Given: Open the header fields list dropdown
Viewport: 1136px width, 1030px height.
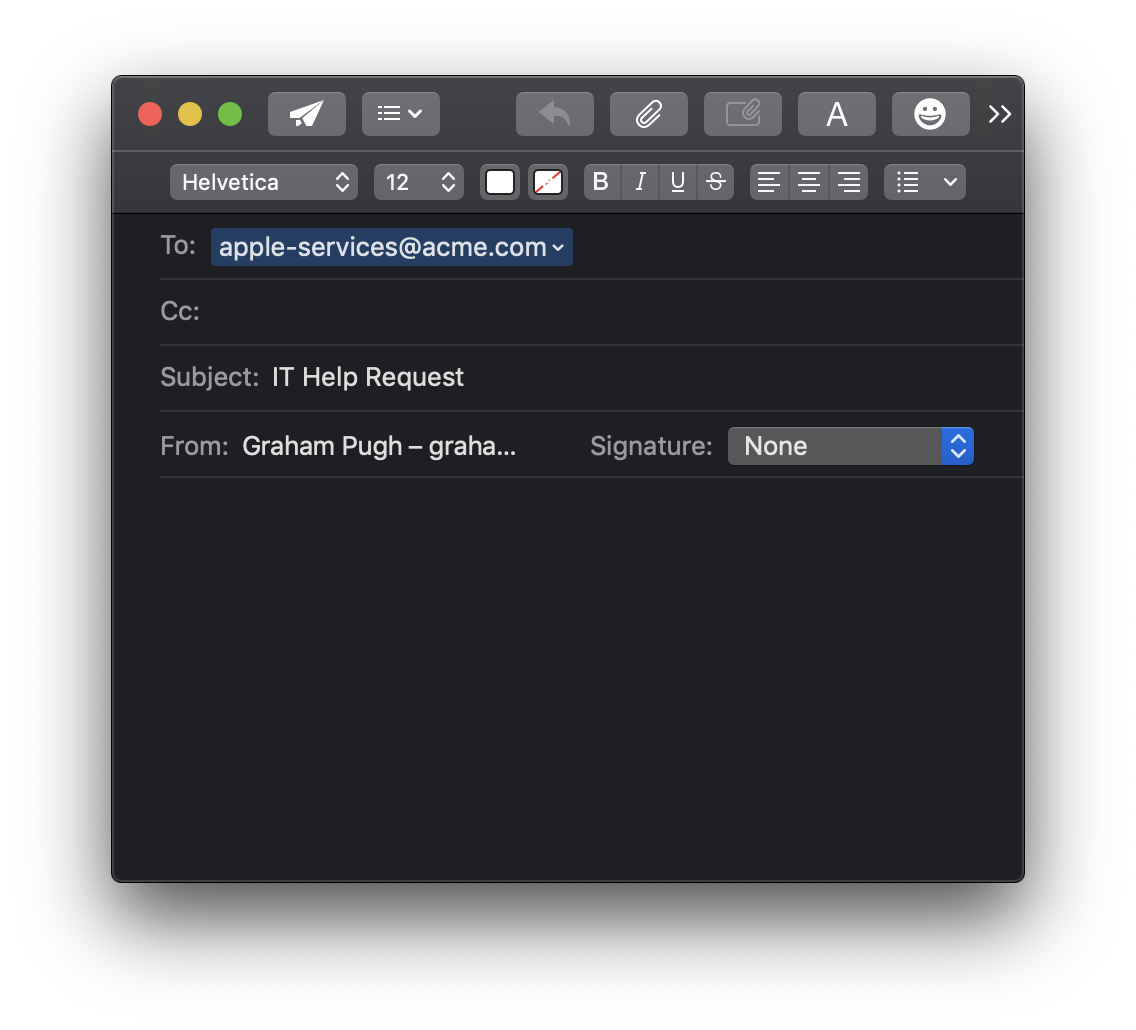Looking at the screenshot, I should [401, 114].
